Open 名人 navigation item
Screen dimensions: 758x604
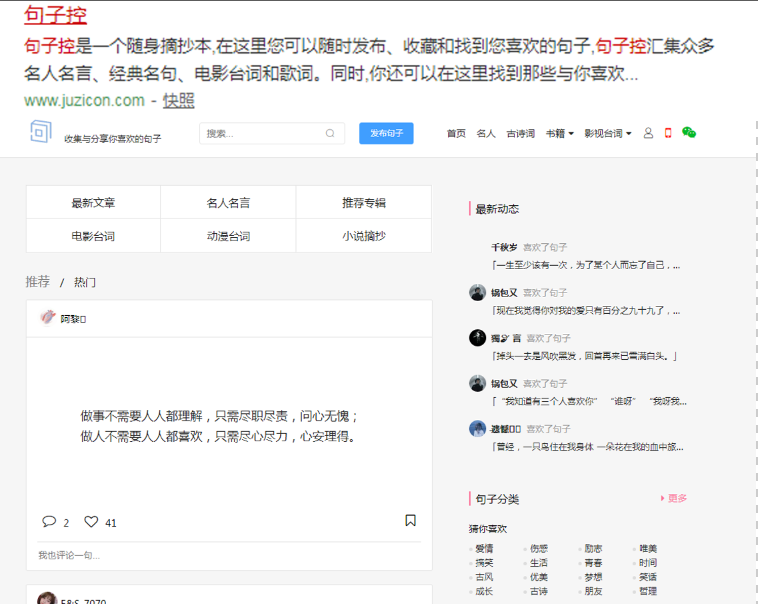(486, 133)
